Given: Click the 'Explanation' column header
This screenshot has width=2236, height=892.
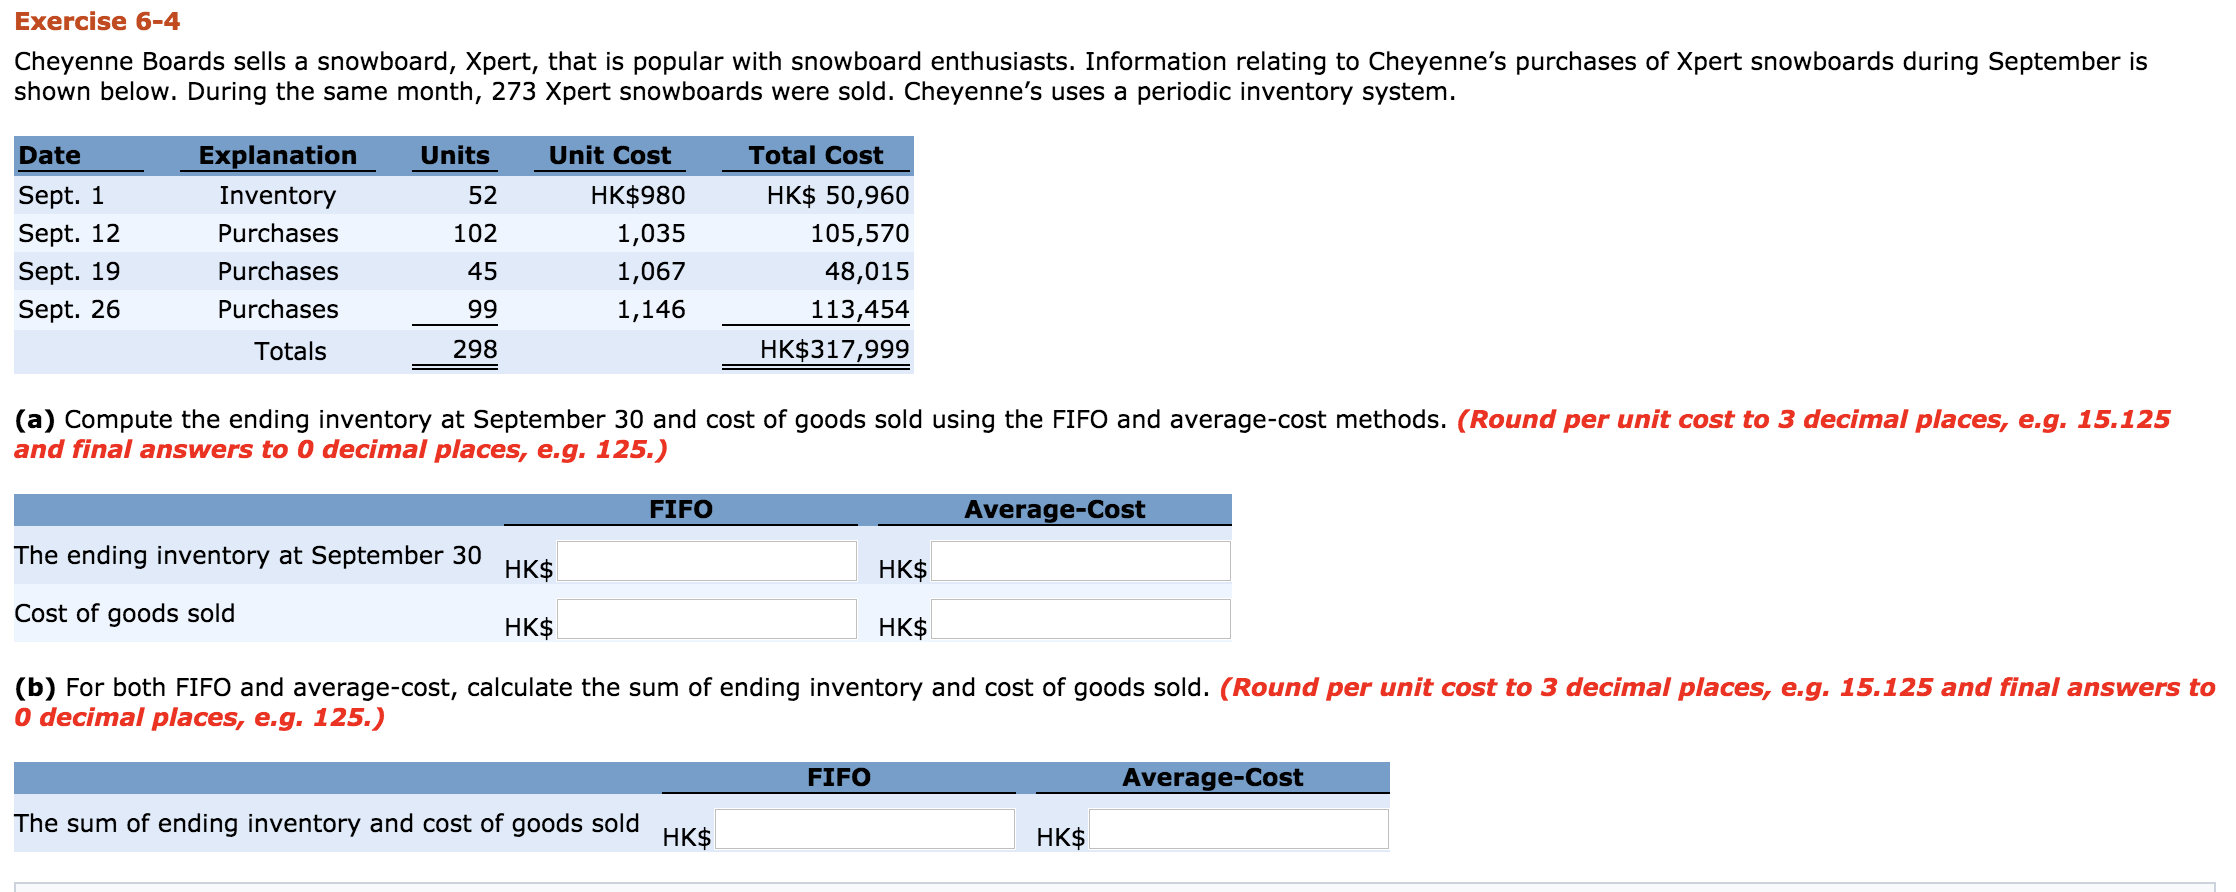Looking at the screenshot, I should (x=278, y=155).
